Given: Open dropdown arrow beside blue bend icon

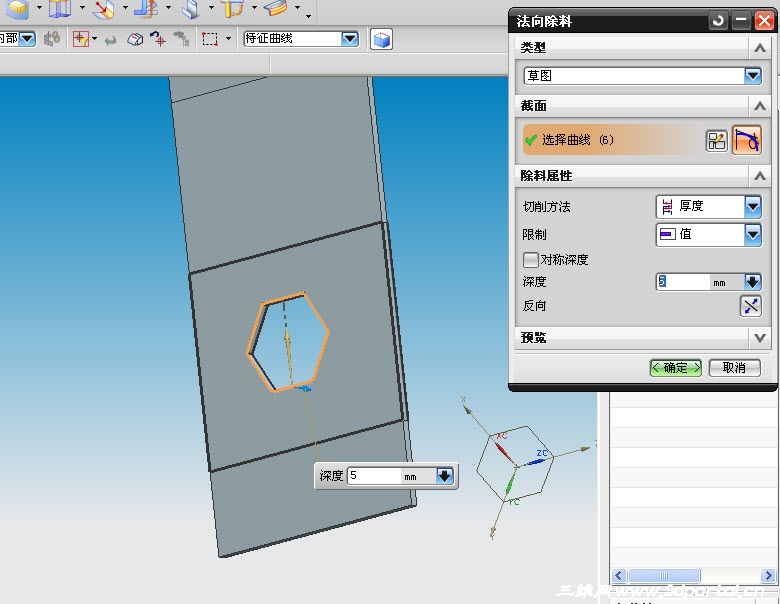Looking at the screenshot, I should 211,7.
